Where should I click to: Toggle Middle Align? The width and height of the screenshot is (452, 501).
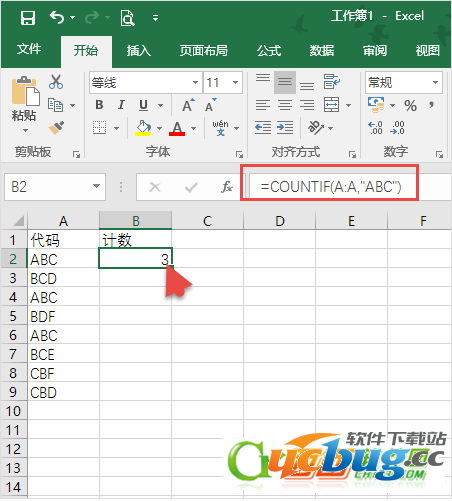(285, 82)
